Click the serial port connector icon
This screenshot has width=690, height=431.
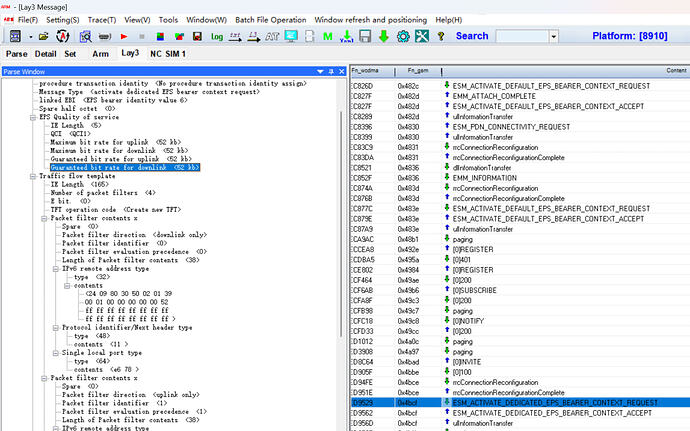[x=105, y=37]
